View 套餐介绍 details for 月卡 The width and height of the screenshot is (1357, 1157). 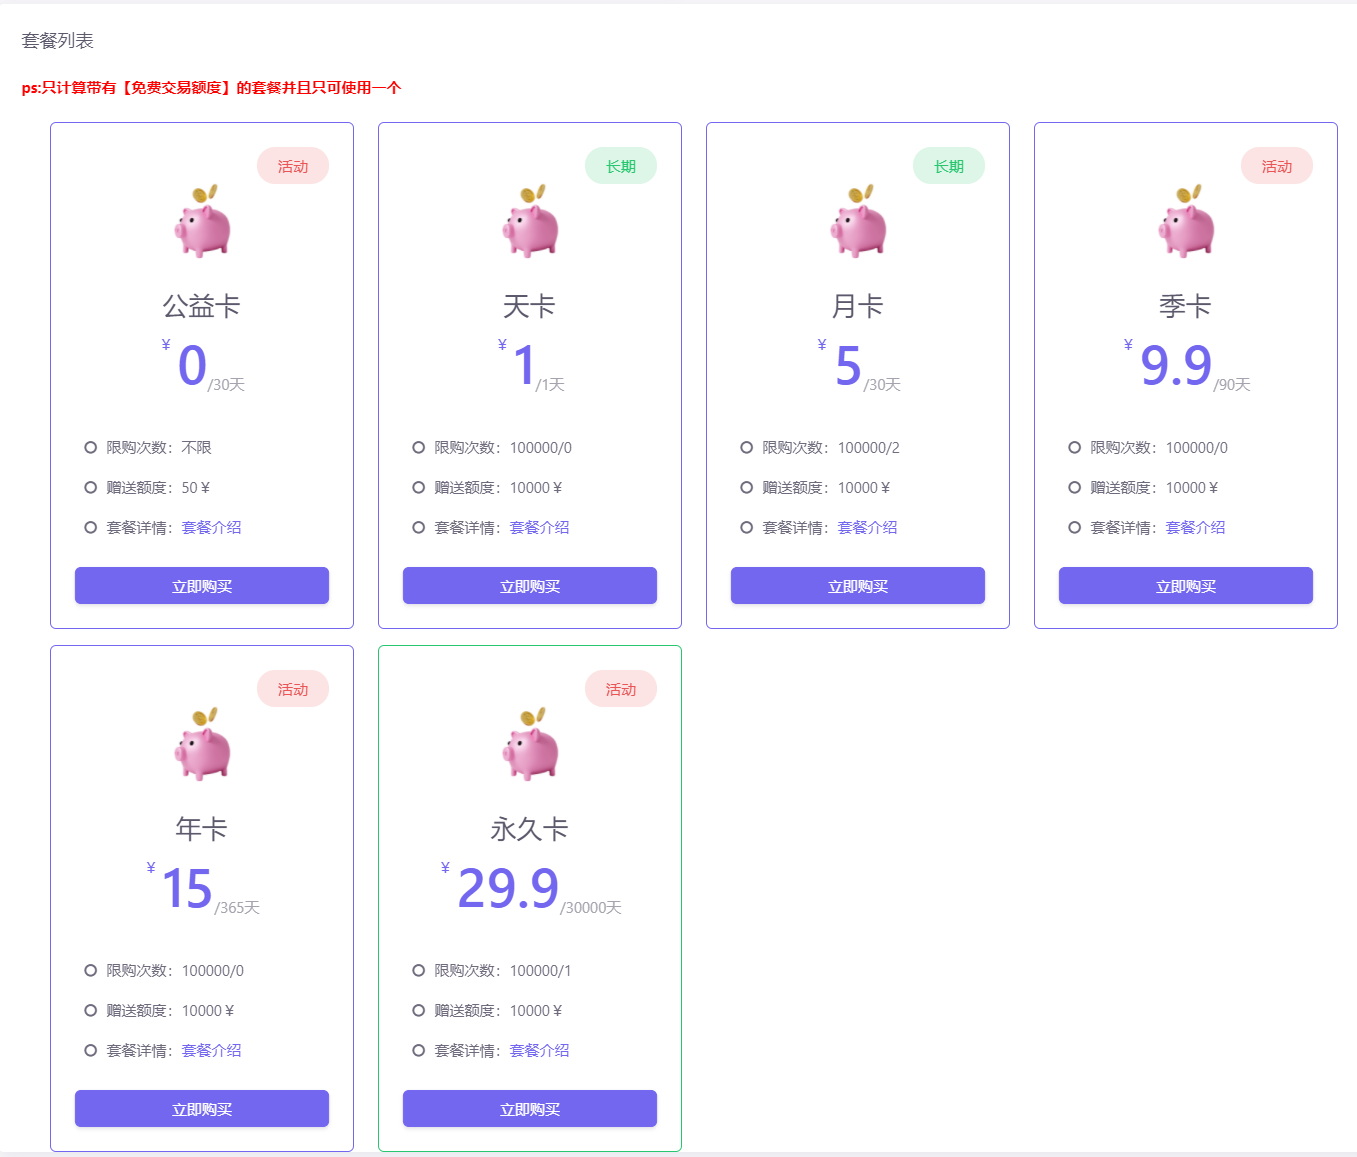tap(867, 528)
